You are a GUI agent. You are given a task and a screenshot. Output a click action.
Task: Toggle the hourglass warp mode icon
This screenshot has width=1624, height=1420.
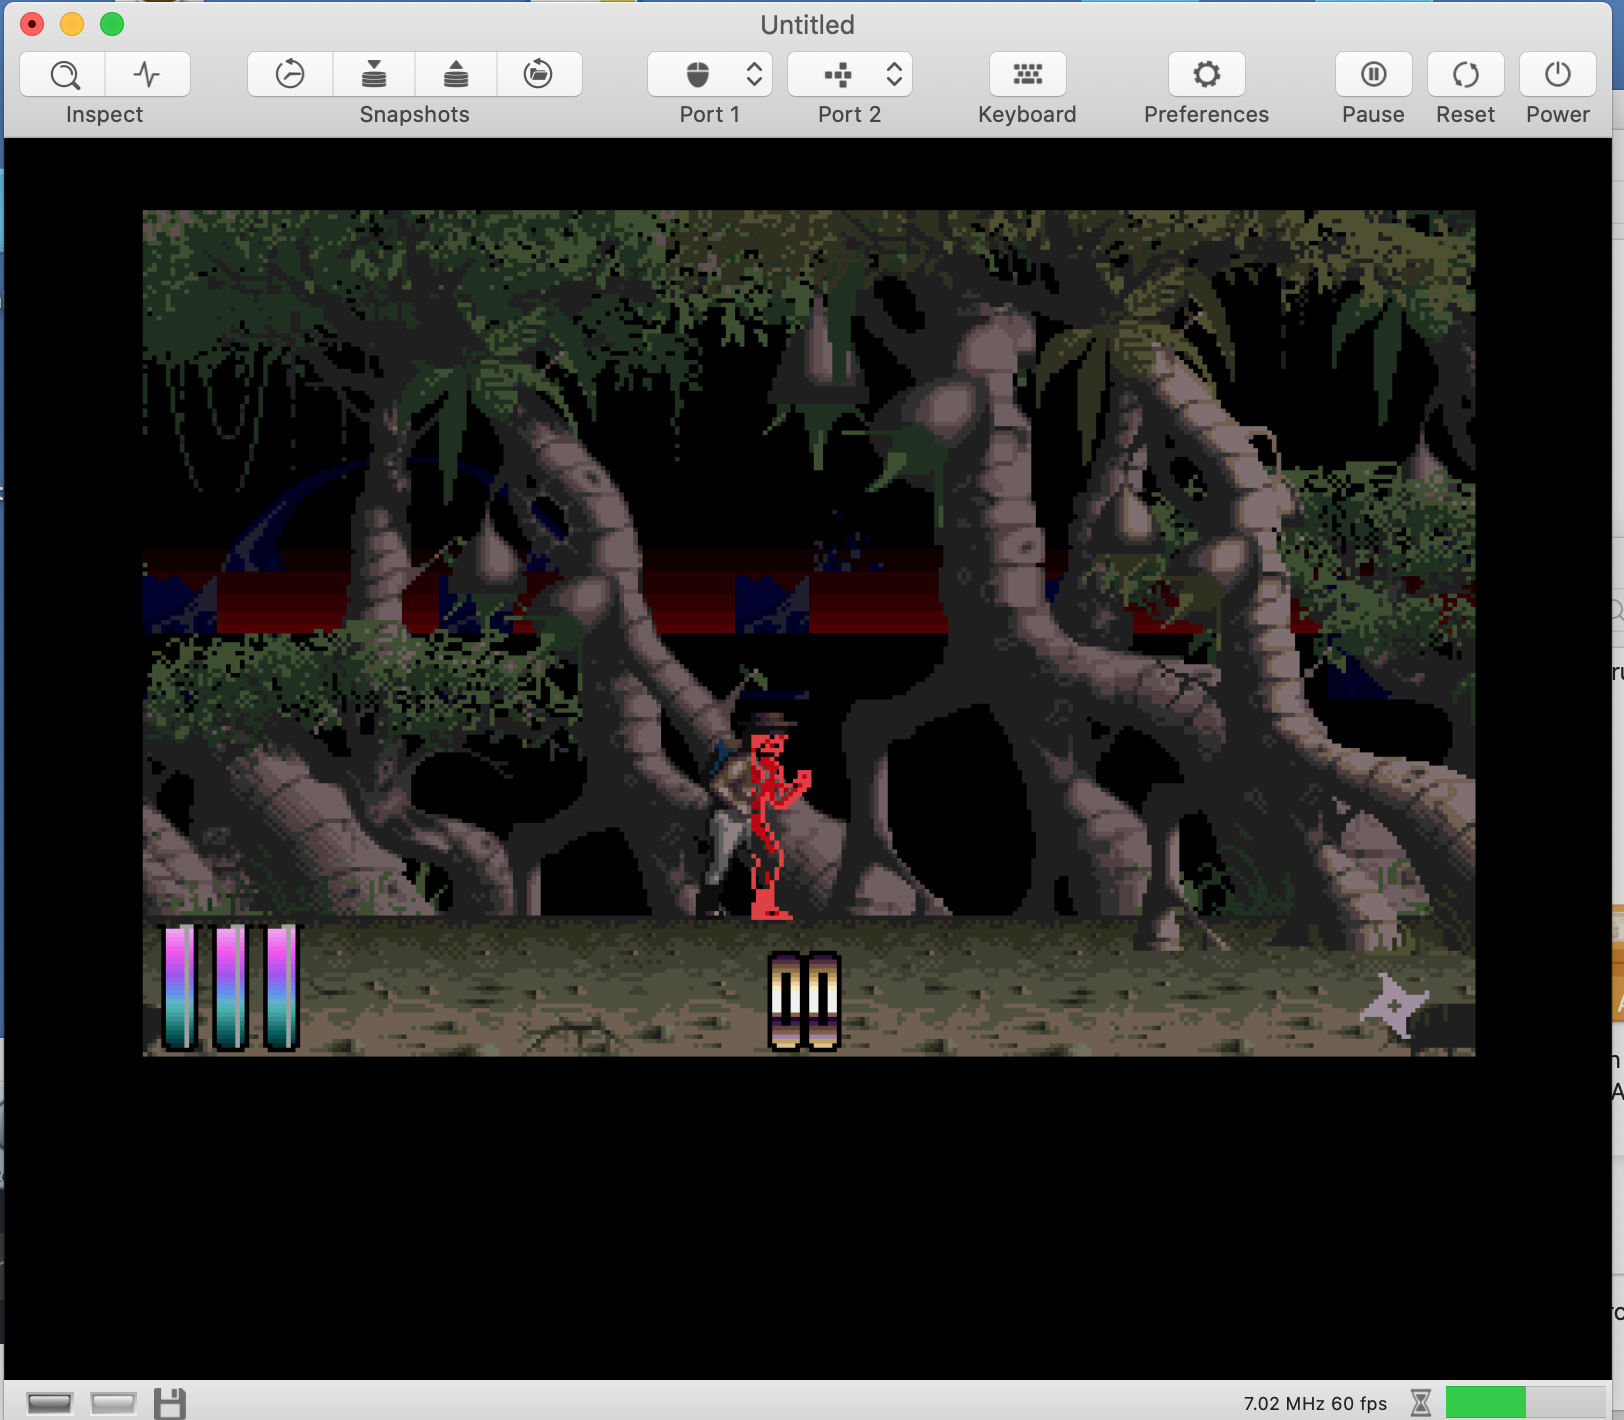tap(1420, 1403)
